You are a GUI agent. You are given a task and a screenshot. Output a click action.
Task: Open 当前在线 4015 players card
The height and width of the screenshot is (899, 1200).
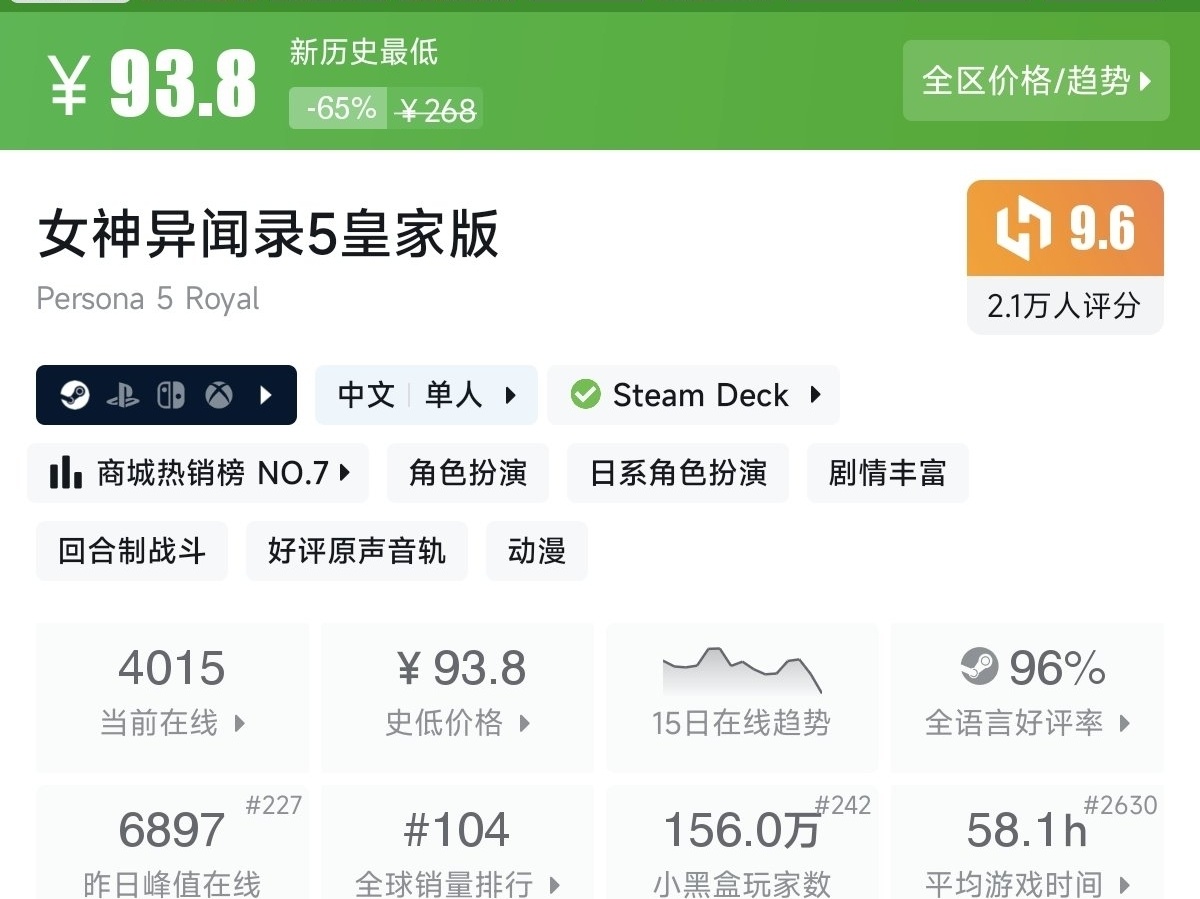tap(173, 697)
